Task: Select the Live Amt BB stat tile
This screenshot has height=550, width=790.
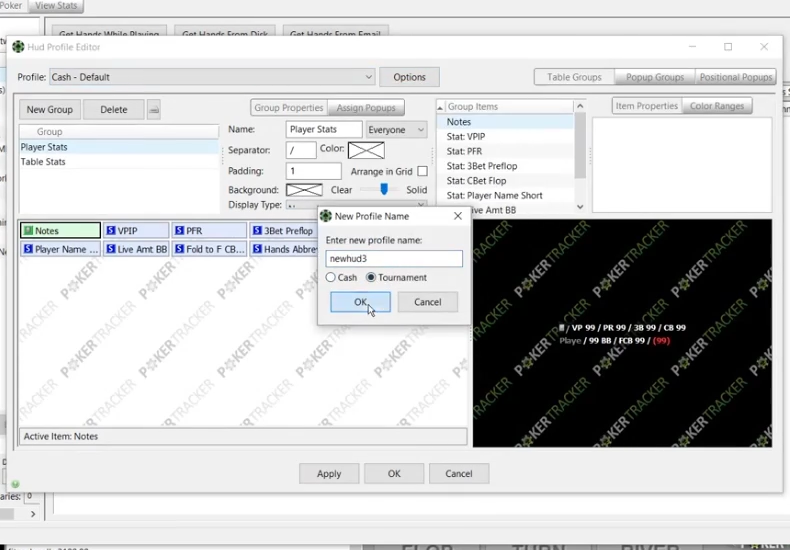Action: point(136,249)
